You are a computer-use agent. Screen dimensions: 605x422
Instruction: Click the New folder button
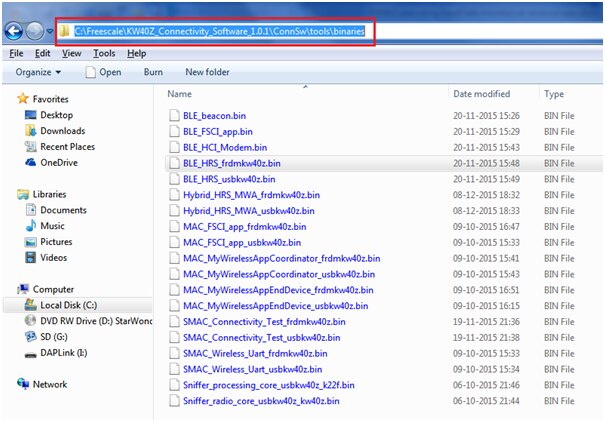click(207, 72)
